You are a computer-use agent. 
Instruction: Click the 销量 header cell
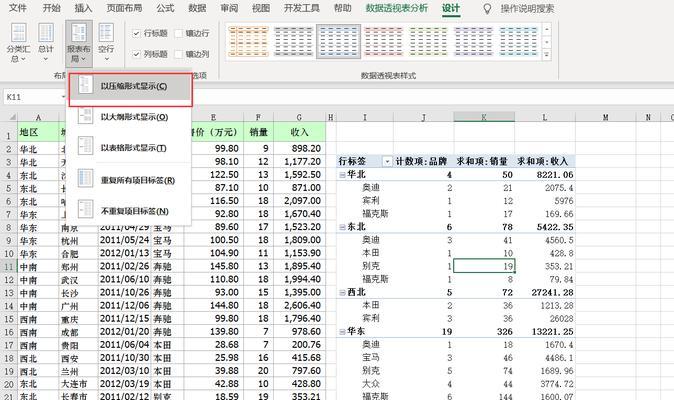point(258,132)
